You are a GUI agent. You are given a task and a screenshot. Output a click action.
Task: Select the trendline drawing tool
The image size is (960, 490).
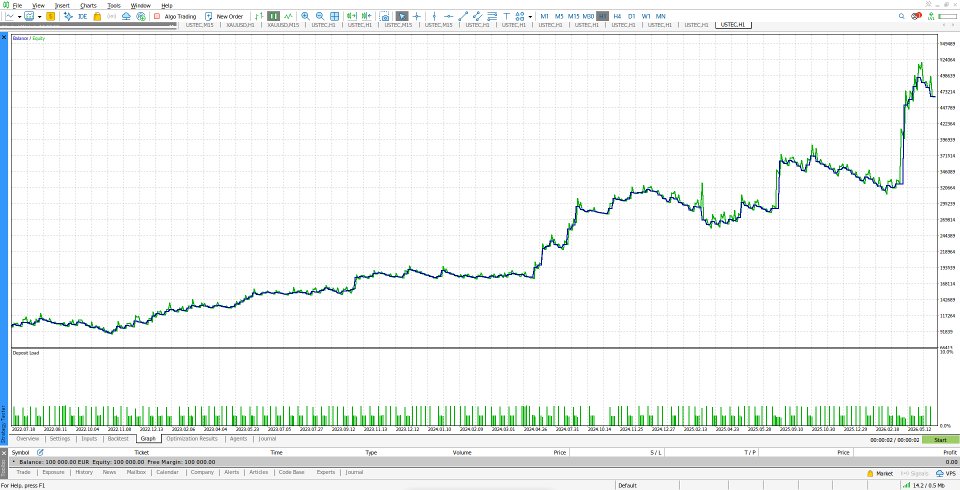click(x=463, y=16)
